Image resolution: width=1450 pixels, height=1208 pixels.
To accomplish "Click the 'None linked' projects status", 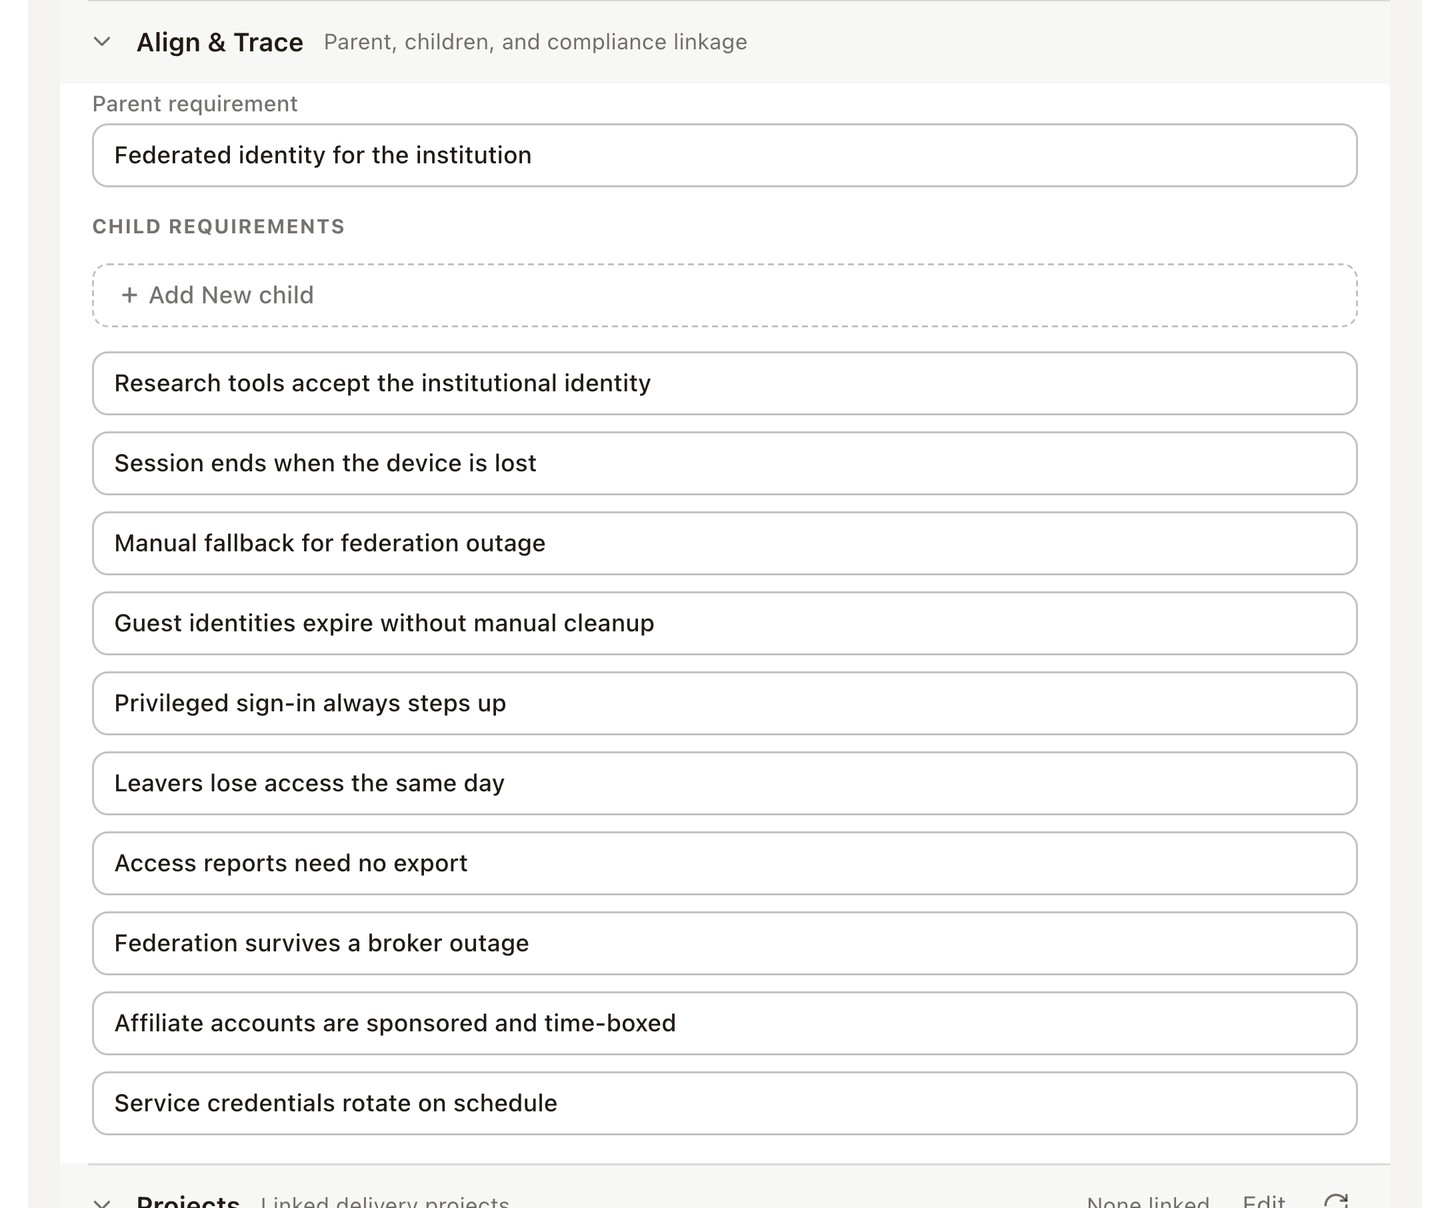I will coord(1148,1201).
